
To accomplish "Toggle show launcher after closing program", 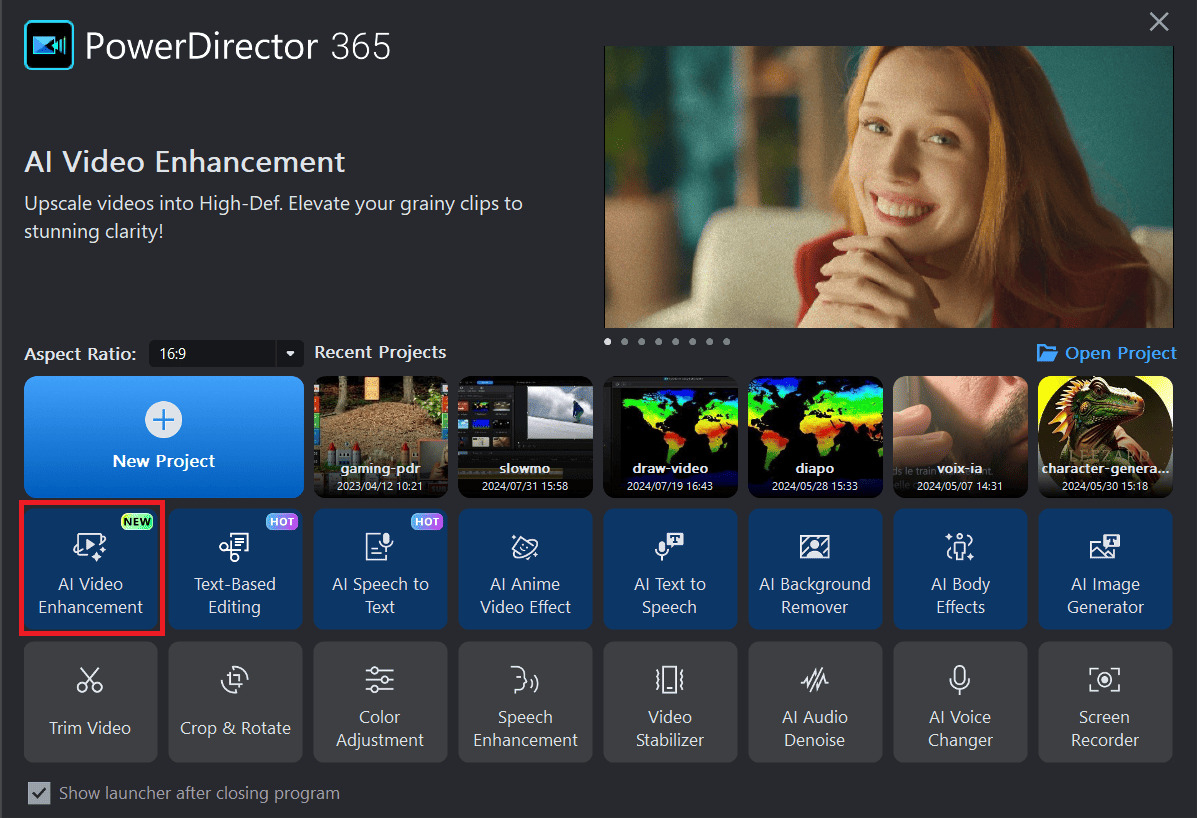I will pyautogui.click(x=39, y=793).
